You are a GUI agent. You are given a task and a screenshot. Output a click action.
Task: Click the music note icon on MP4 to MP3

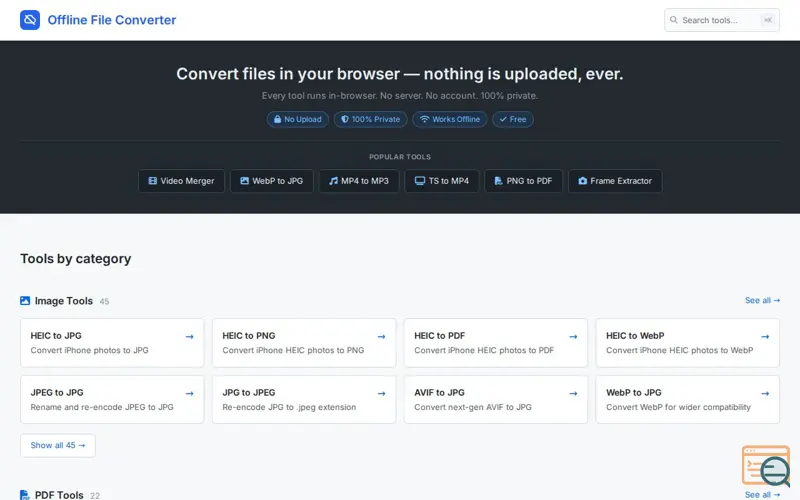[333, 181]
